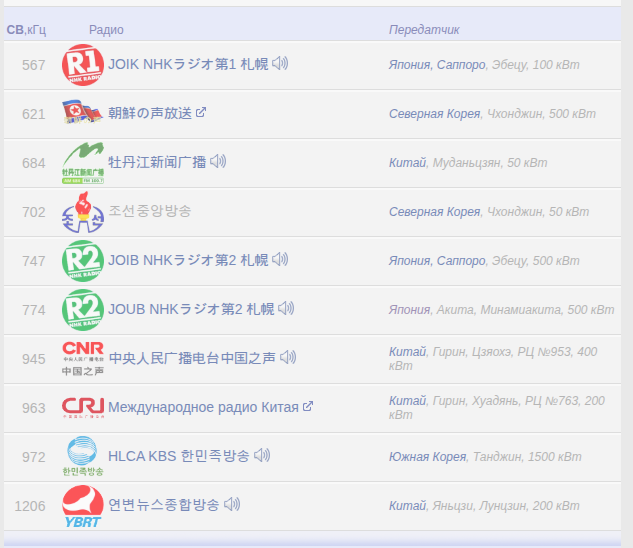Image resolution: width=633 pixels, height=548 pixels.
Task: Open 中央人民广播电台中国之声 station link
Action: (192, 358)
